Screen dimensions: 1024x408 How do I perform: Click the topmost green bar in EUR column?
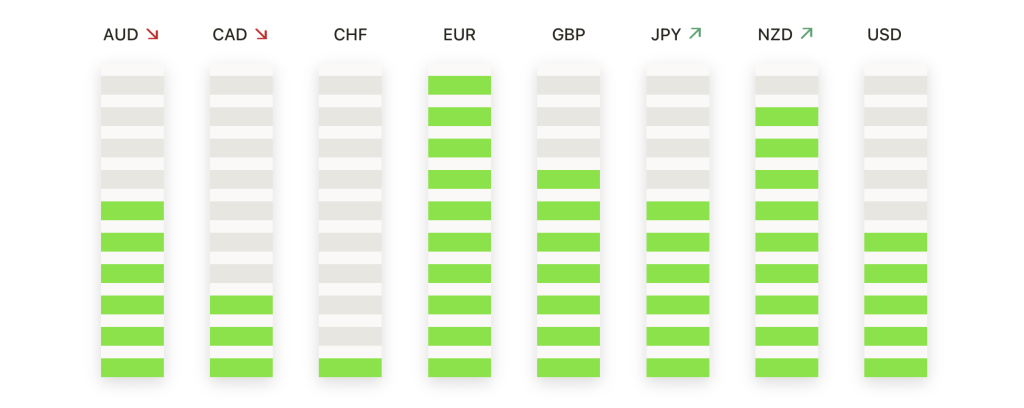[x=460, y=86]
